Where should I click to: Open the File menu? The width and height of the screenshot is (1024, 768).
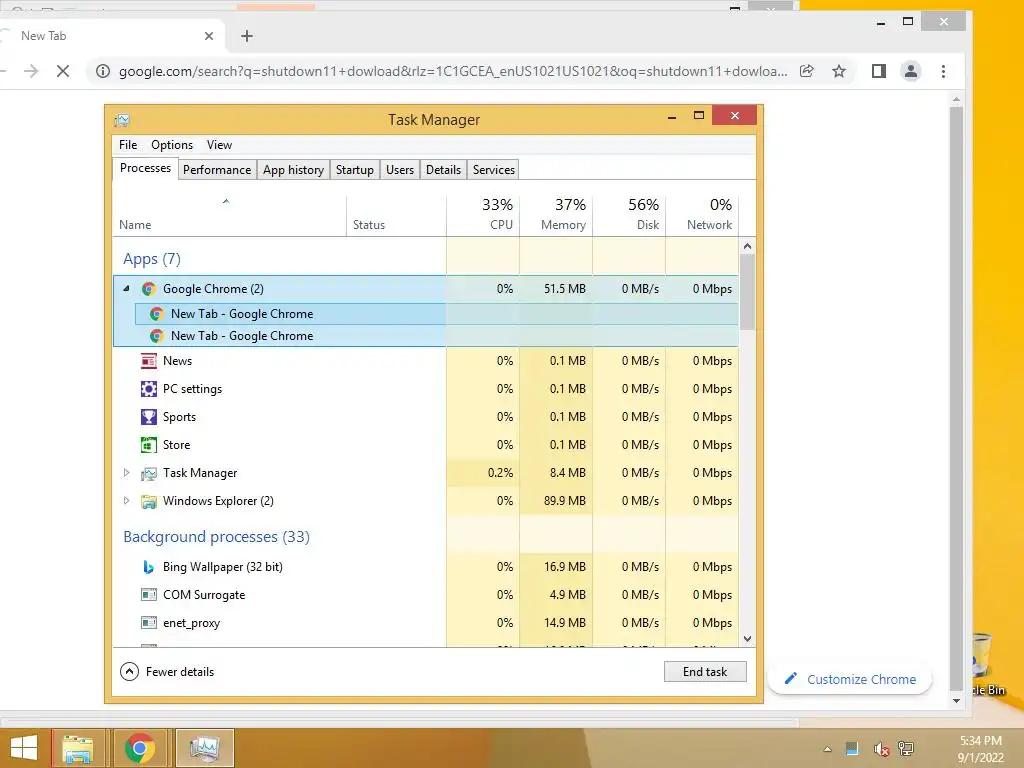point(128,145)
